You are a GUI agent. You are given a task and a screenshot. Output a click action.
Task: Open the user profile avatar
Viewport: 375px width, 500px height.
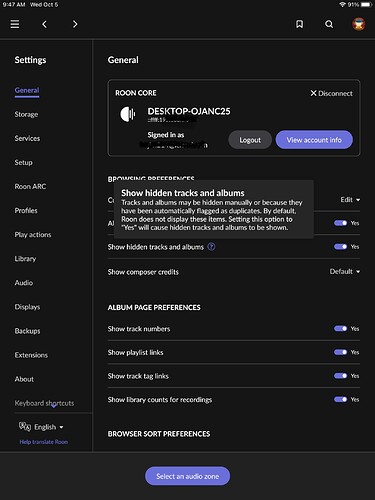click(x=359, y=24)
